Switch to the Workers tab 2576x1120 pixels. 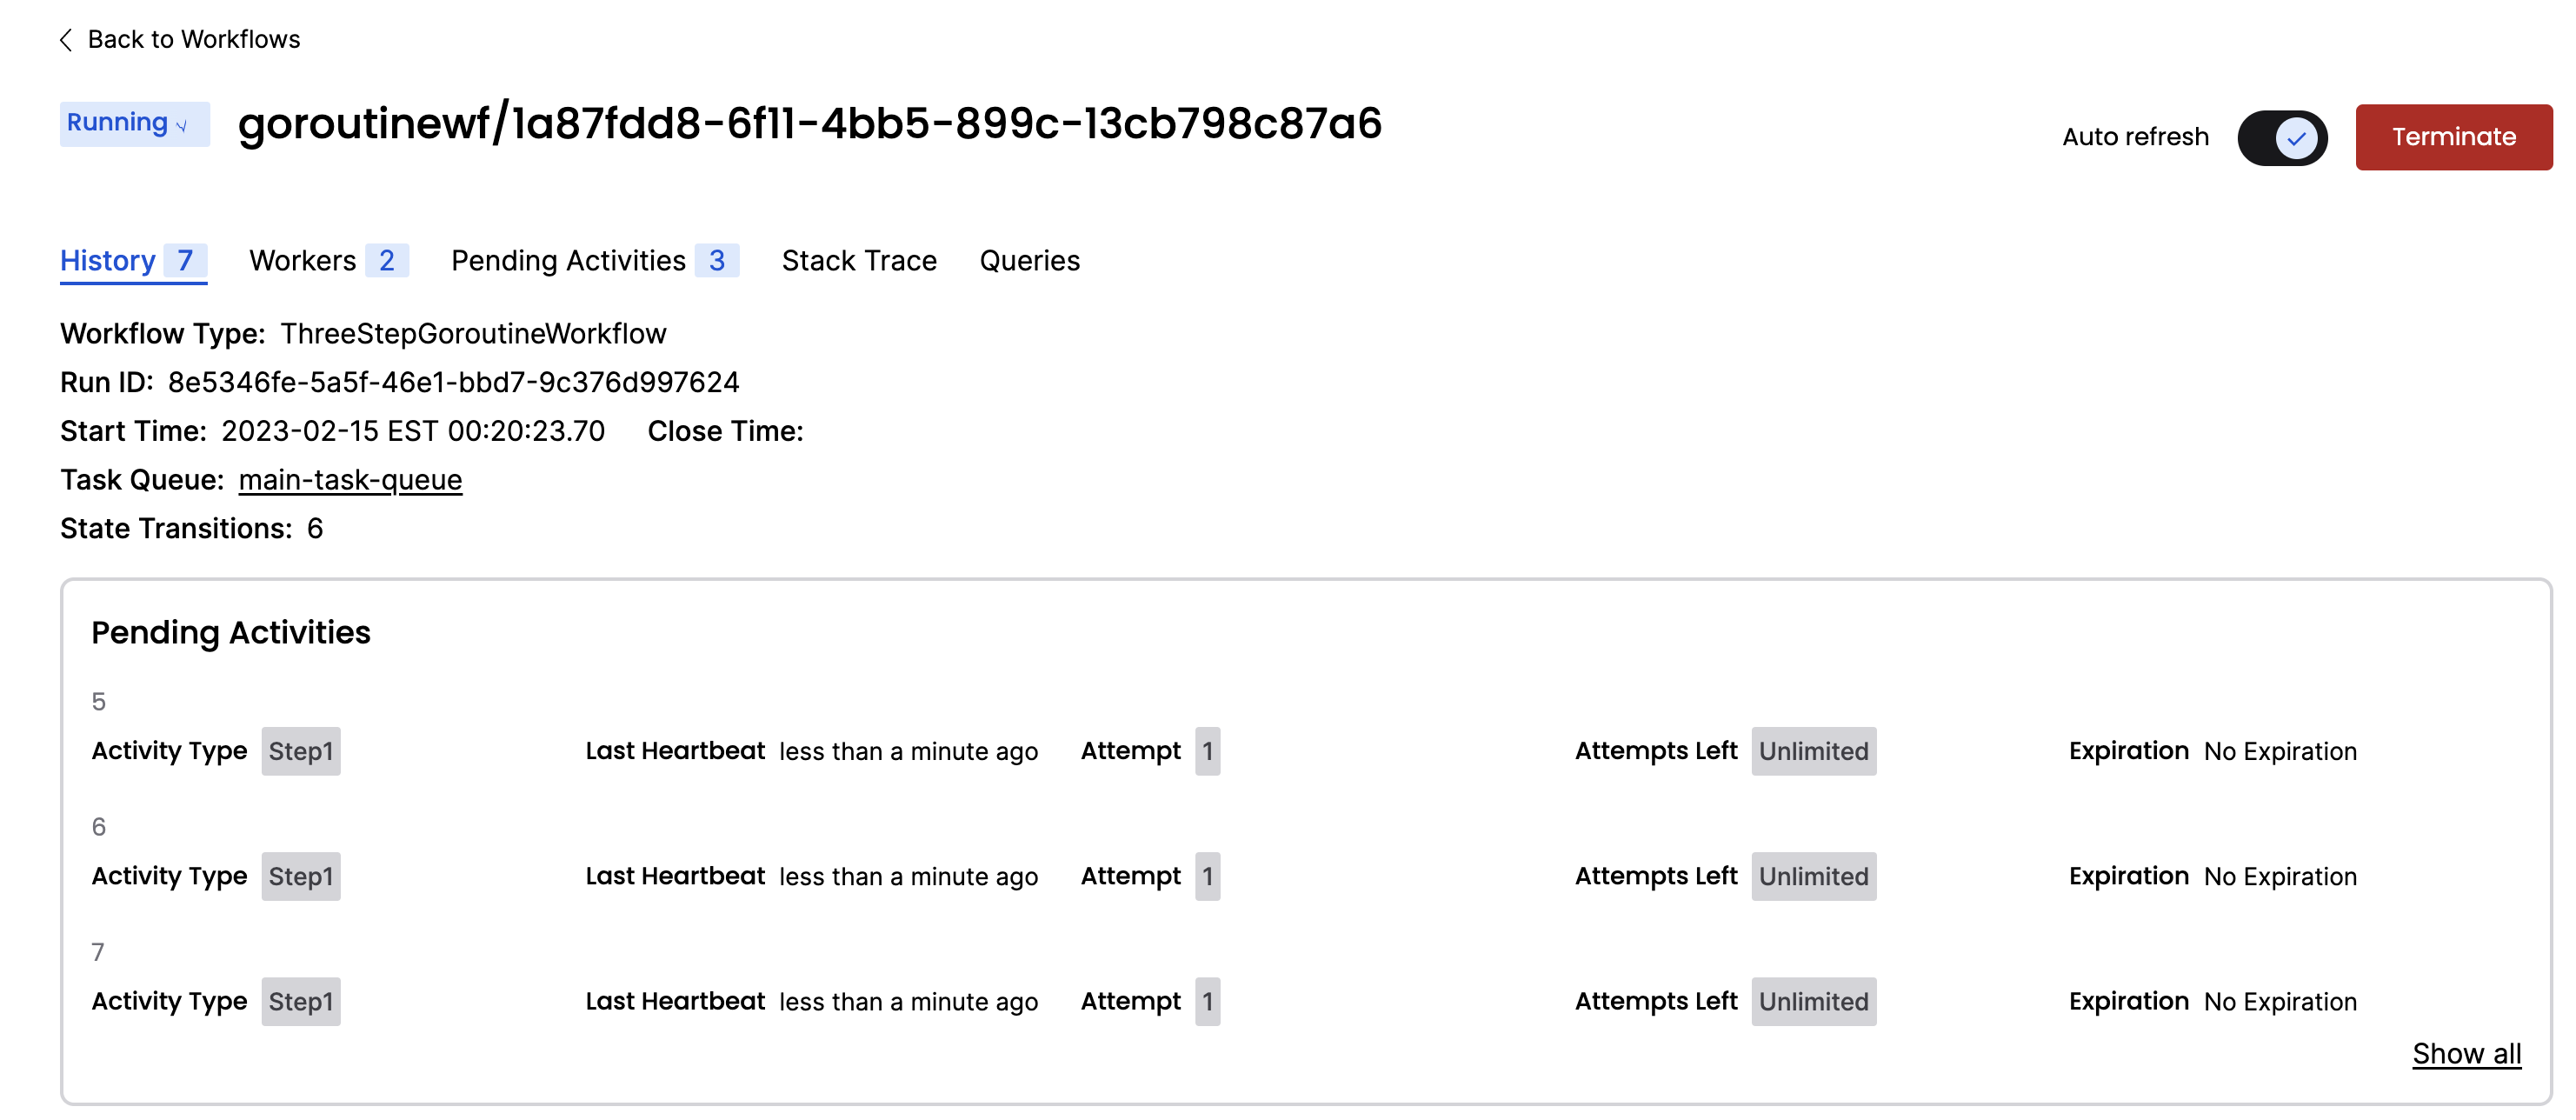(305, 260)
